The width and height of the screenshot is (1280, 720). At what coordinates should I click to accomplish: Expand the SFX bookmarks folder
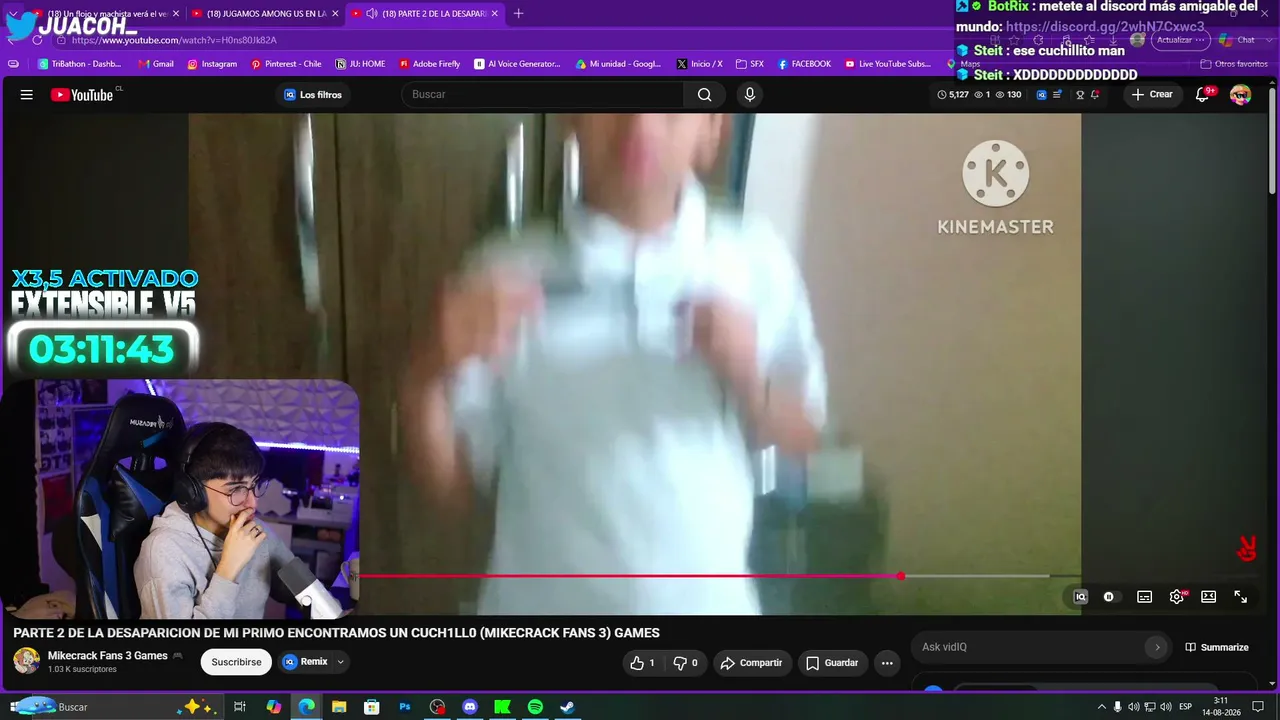(749, 64)
